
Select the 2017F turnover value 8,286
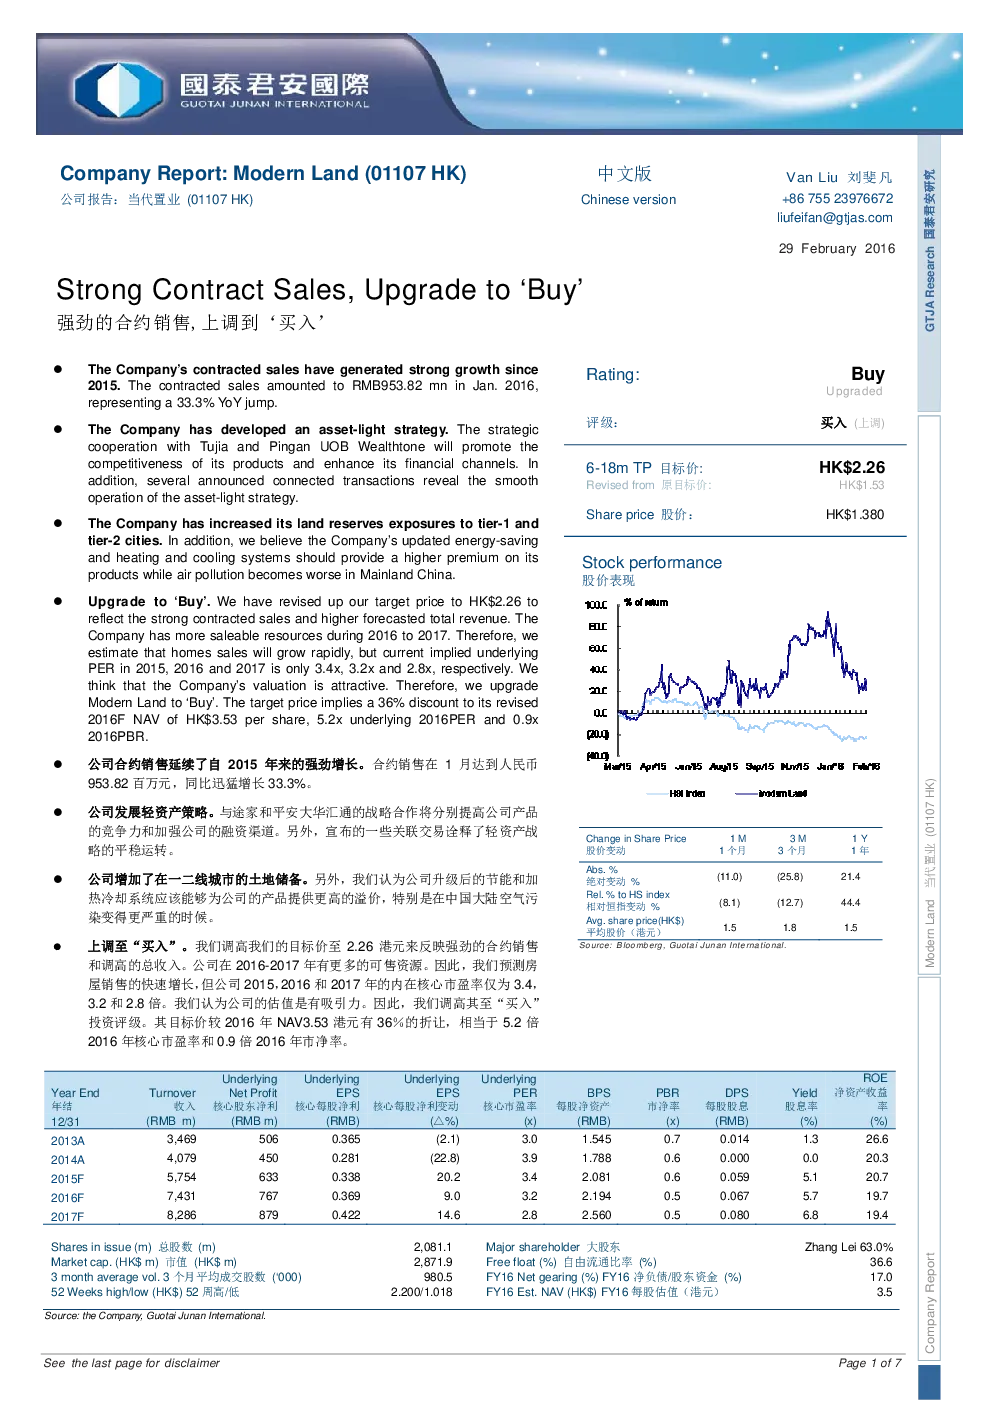click(x=182, y=1216)
